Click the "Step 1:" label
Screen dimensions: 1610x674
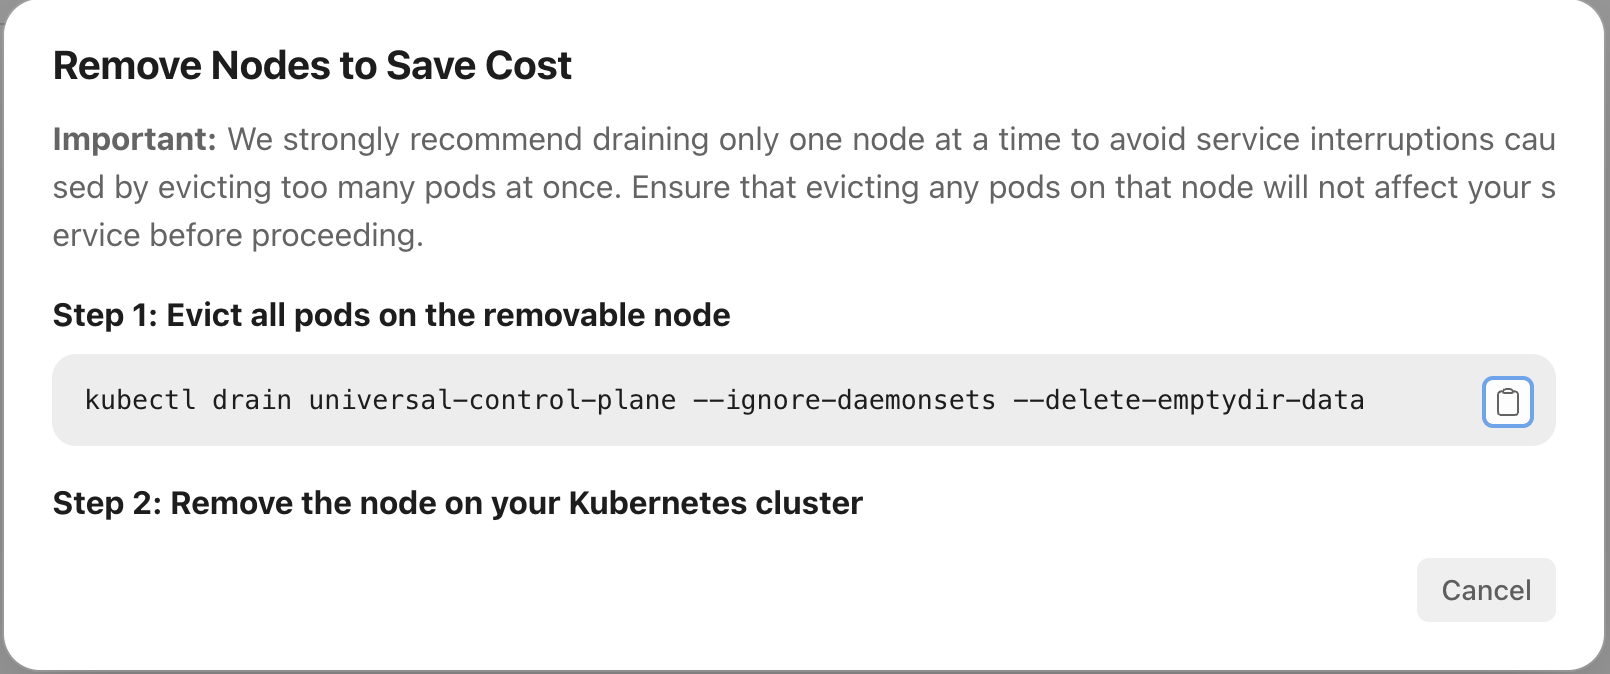pos(105,315)
